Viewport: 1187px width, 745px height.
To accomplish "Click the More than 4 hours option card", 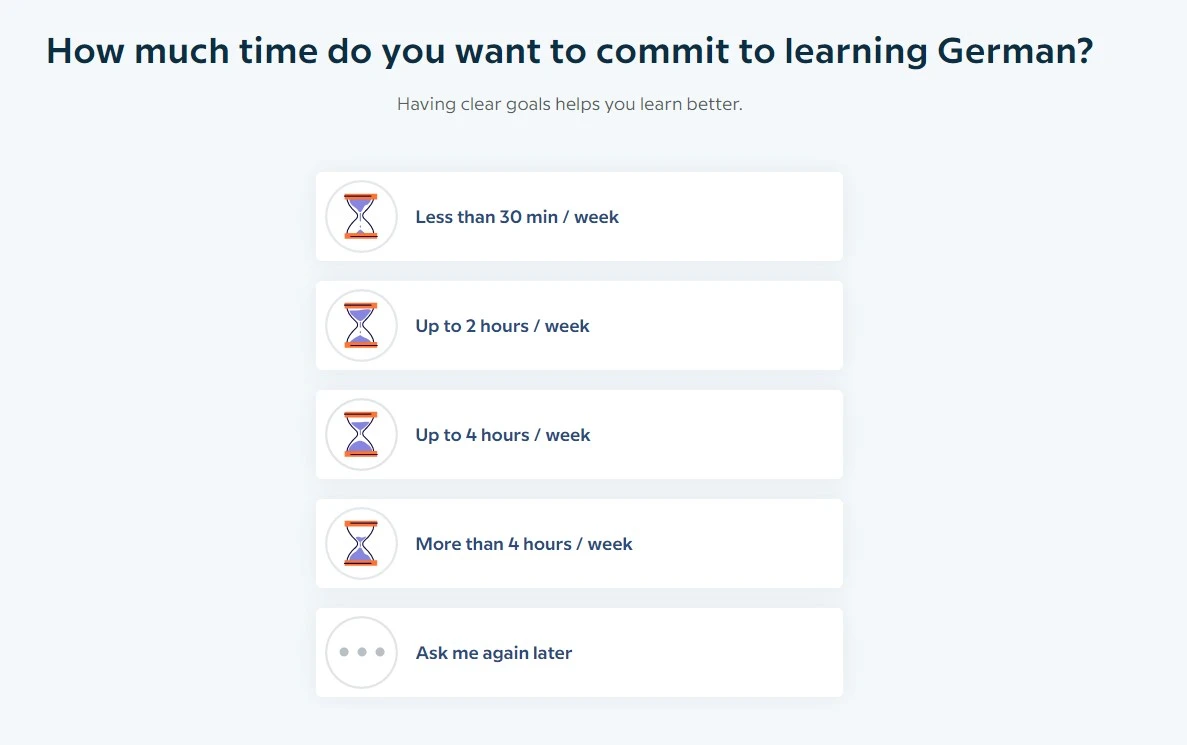I will click(x=579, y=544).
